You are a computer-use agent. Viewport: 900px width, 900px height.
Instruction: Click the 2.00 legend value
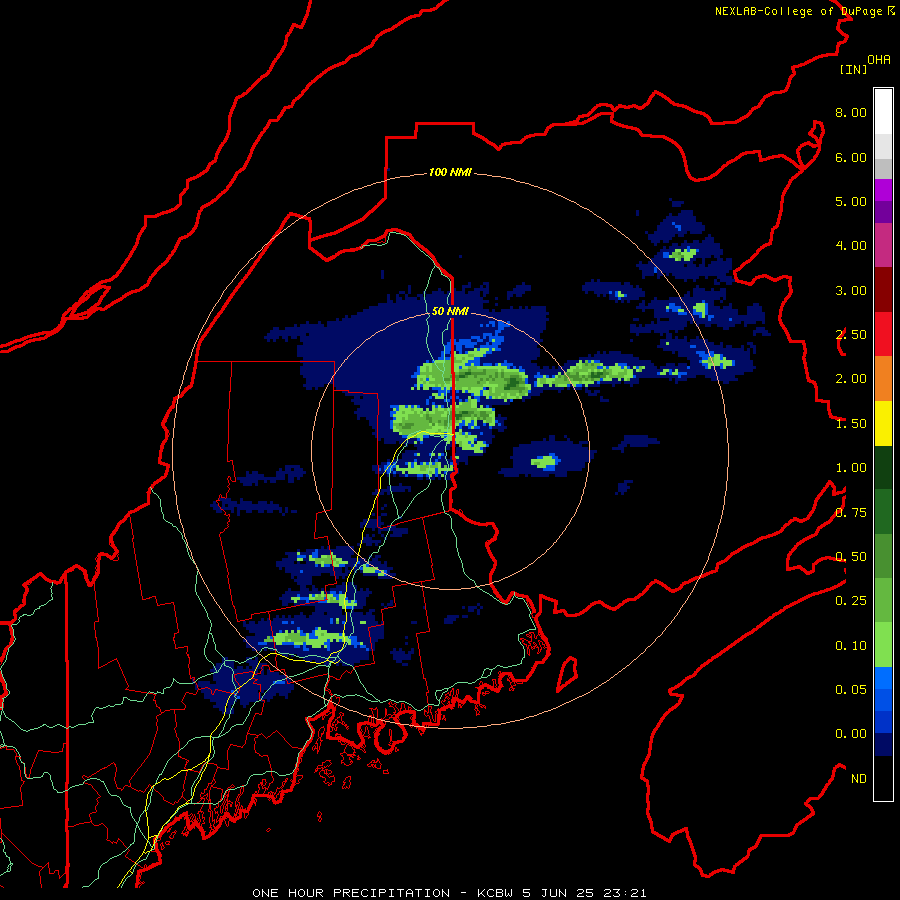851,379
